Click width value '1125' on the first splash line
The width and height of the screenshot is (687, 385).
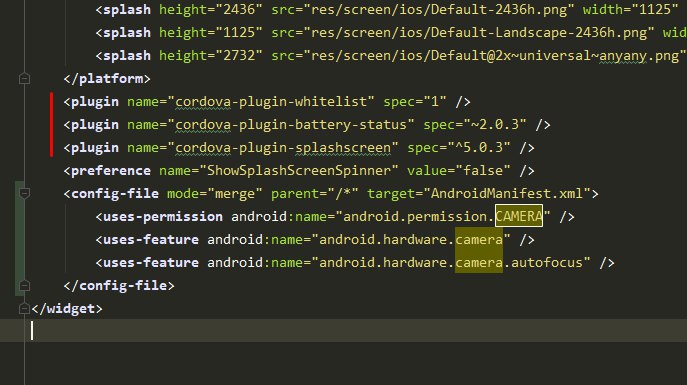point(655,10)
